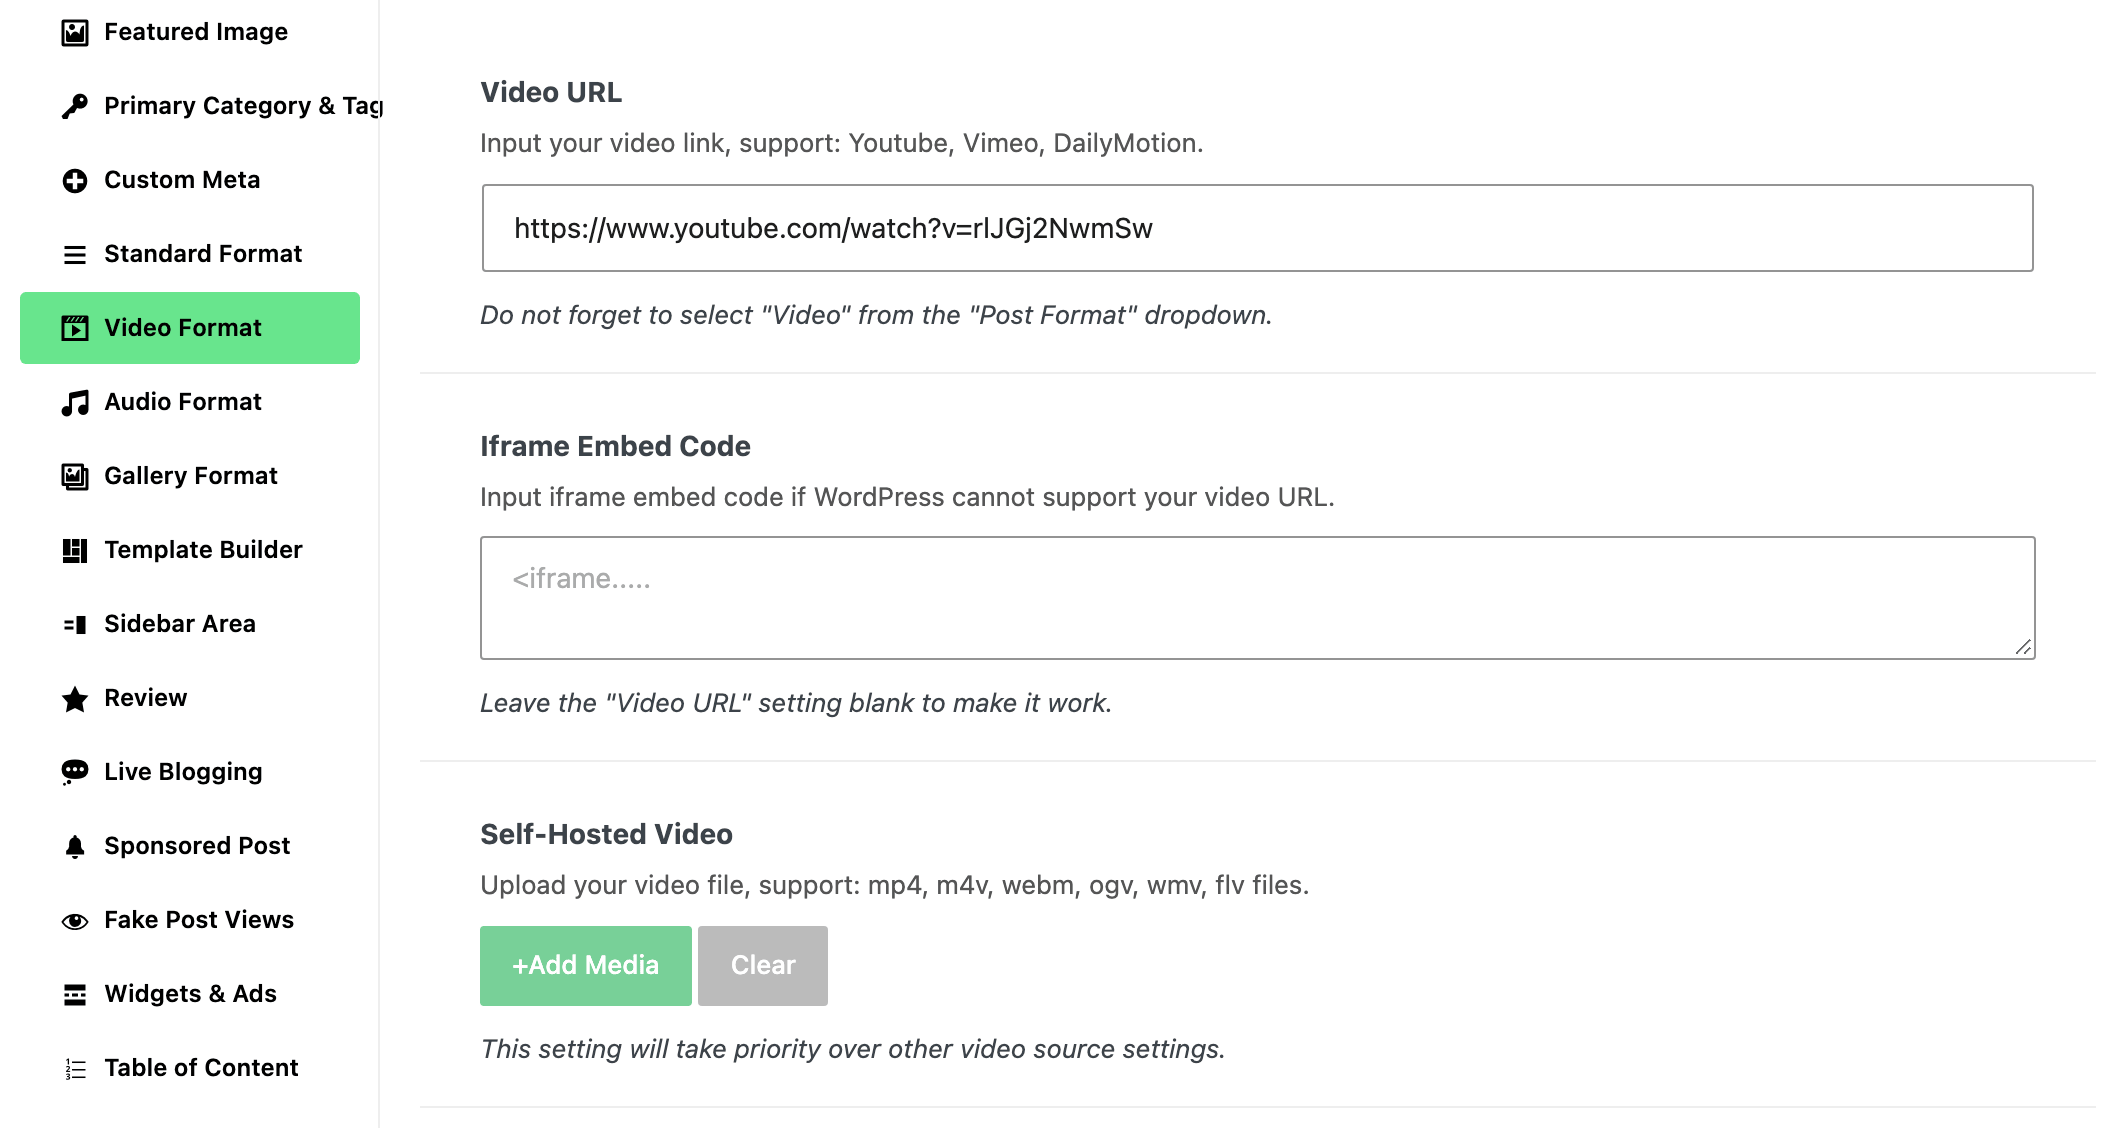Screen dimensions: 2116x1128
Task: Grab the iframe textarea resize handle
Action: (2023, 647)
